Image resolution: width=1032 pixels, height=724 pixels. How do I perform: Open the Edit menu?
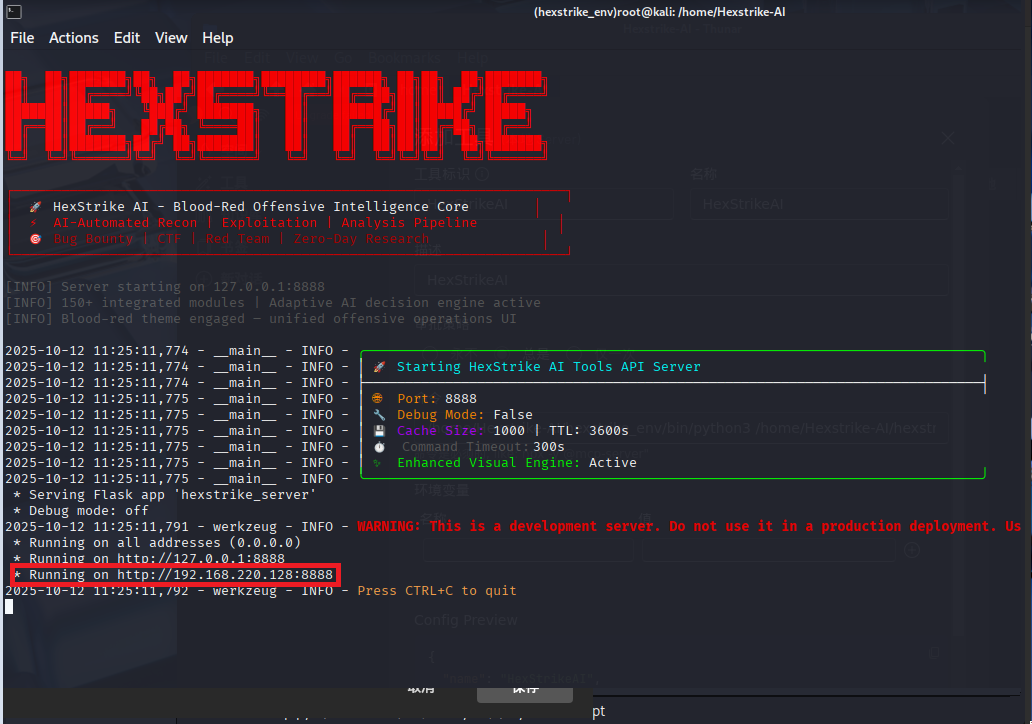click(x=127, y=38)
